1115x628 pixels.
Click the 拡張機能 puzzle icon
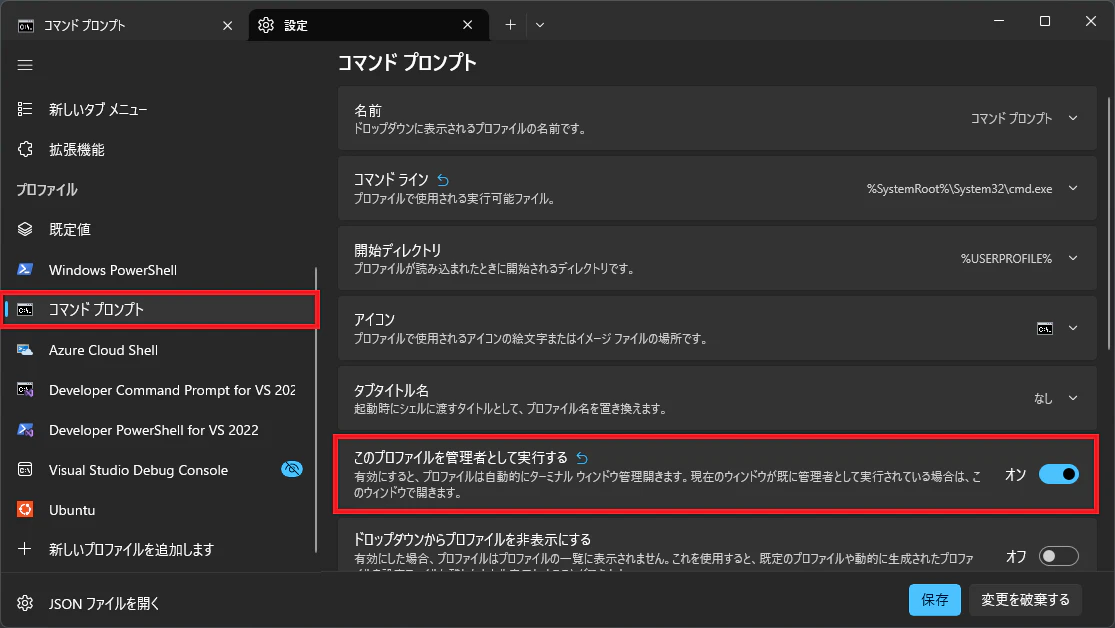tap(25, 149)
